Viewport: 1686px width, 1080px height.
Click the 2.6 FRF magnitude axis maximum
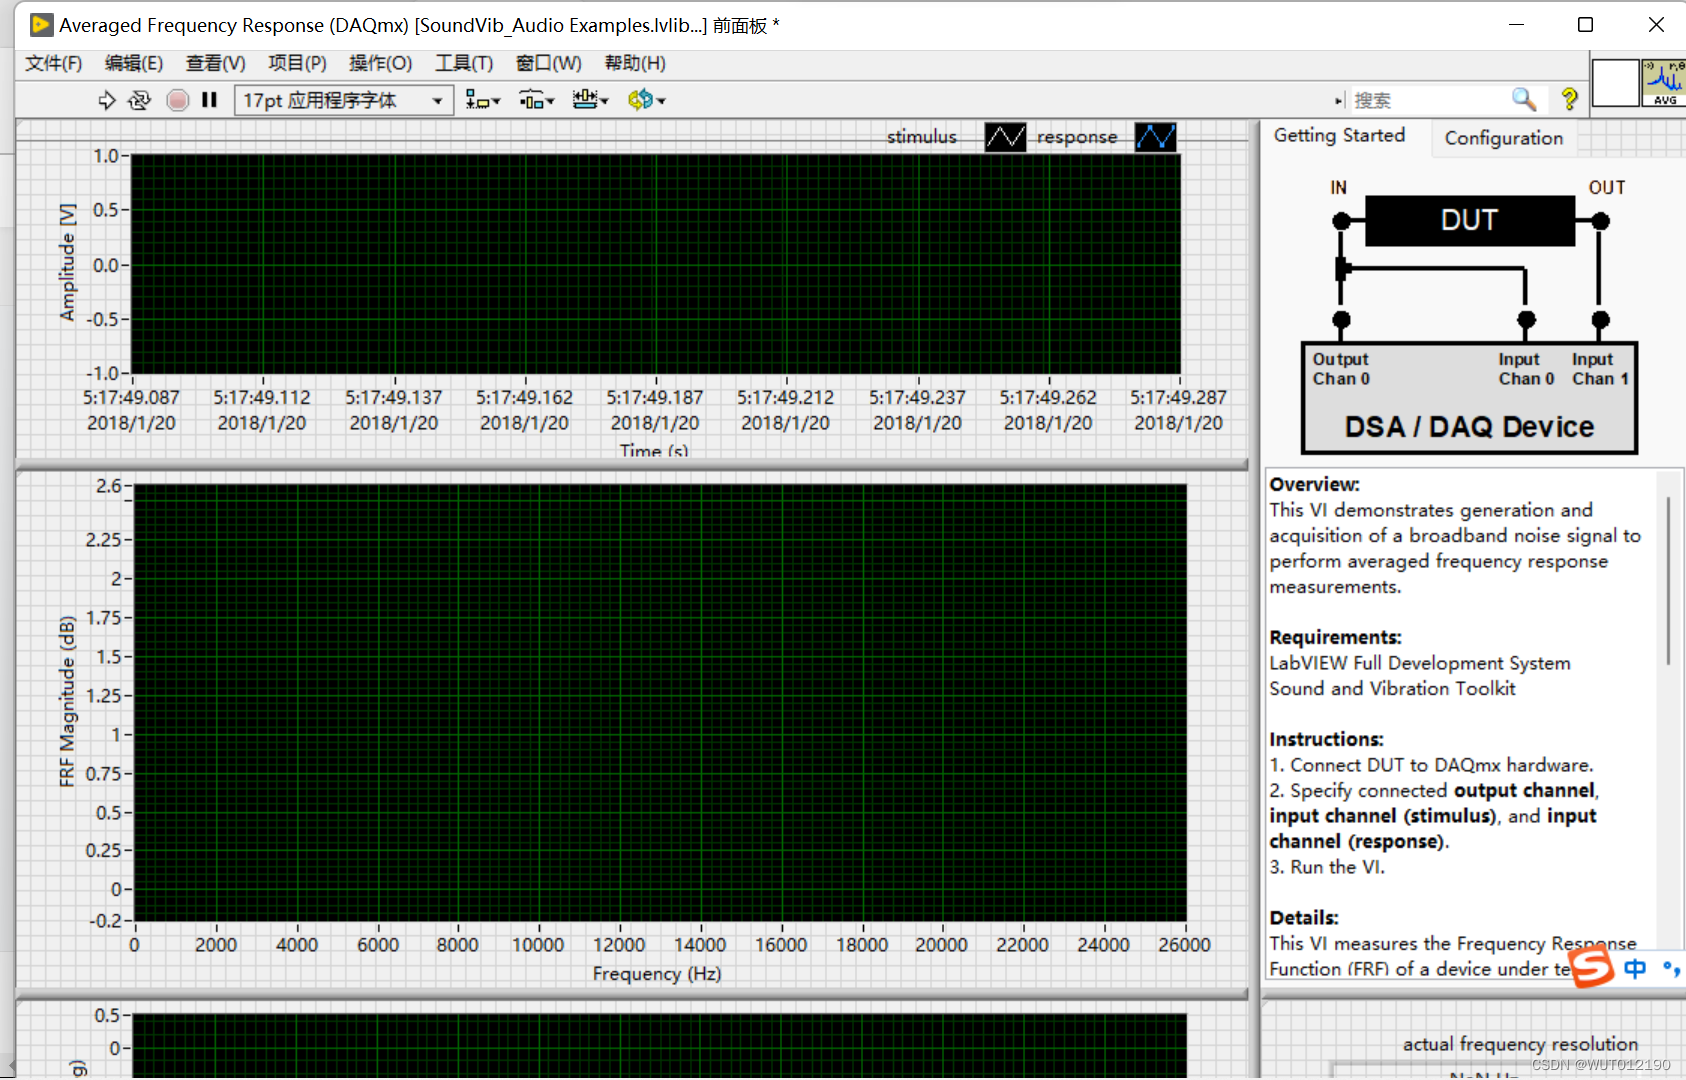point(108,486)
